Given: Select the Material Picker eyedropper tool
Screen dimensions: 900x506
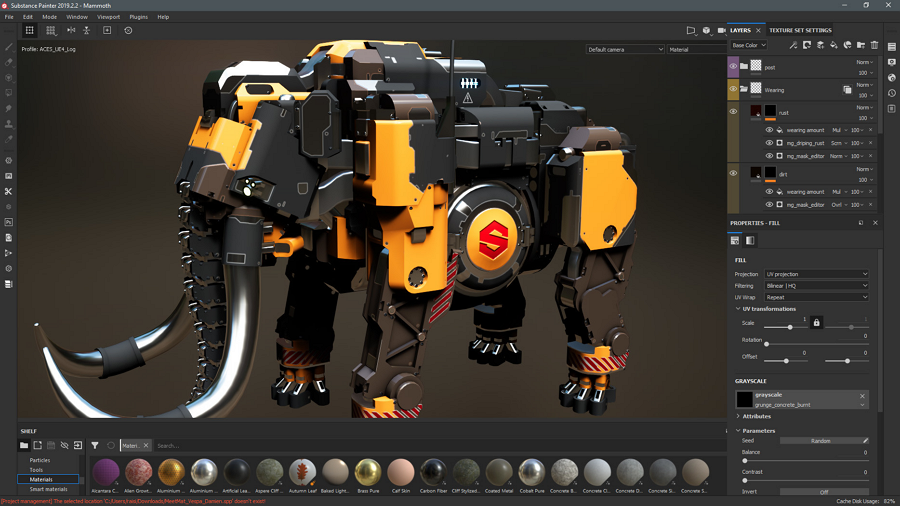Looking at the screenshot, I should (9, 139).
